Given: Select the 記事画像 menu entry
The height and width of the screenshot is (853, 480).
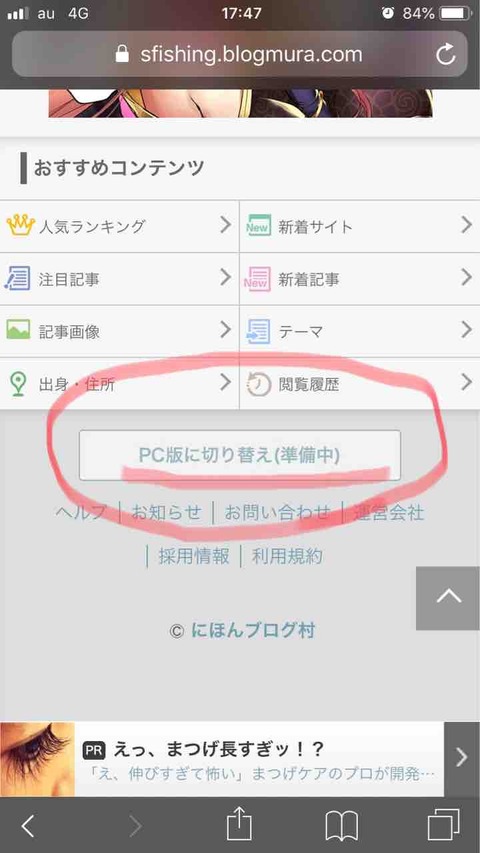Looking at the screenshot, I should coord(119,331).
